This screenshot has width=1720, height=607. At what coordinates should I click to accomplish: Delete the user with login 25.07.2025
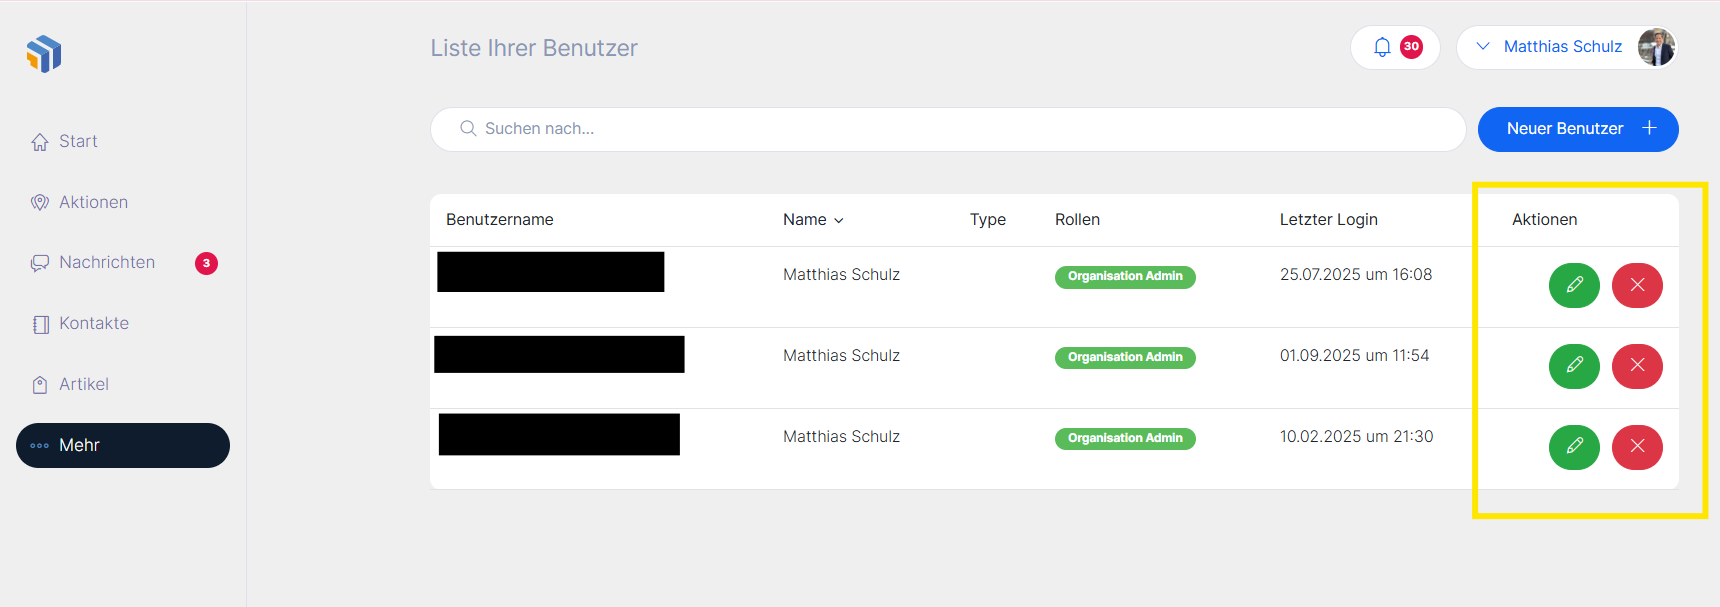pos(1637,285)
